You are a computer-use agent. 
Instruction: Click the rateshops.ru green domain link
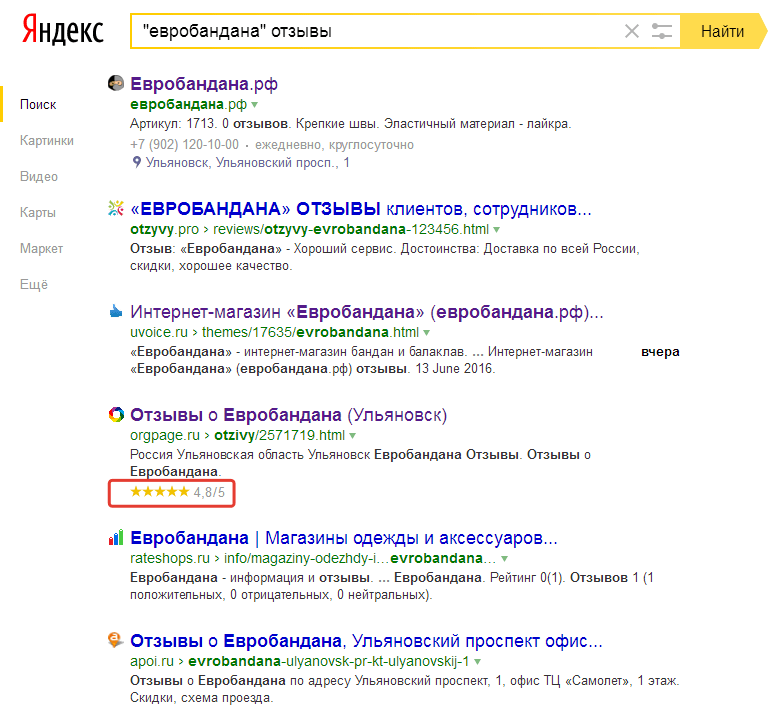coord(170,558)
